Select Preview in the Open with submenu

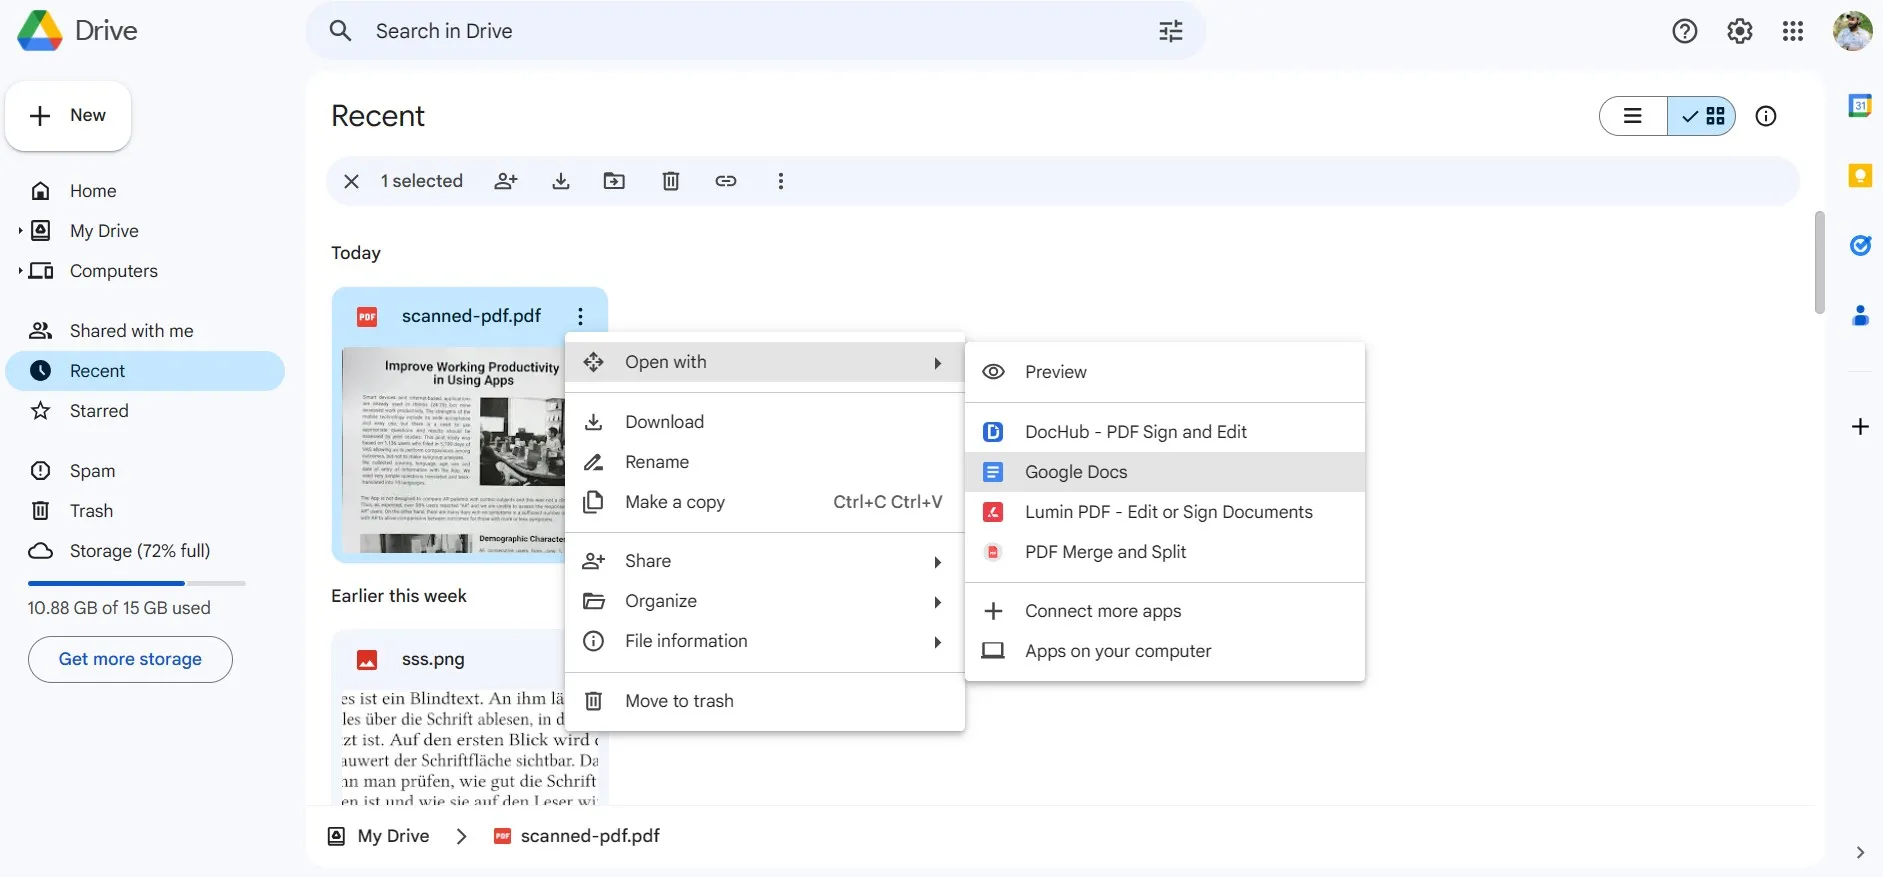1164,372
